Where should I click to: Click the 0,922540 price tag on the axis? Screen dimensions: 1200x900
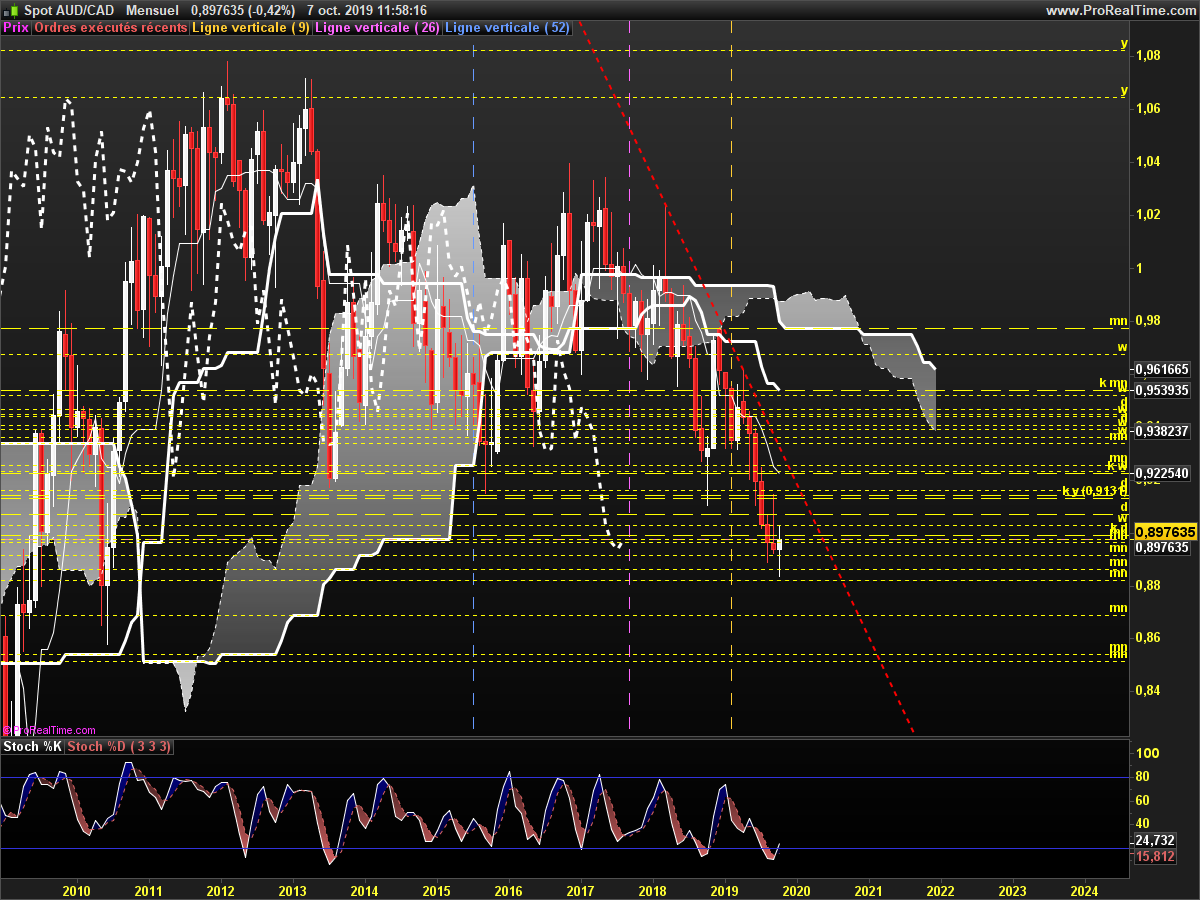1163,473
